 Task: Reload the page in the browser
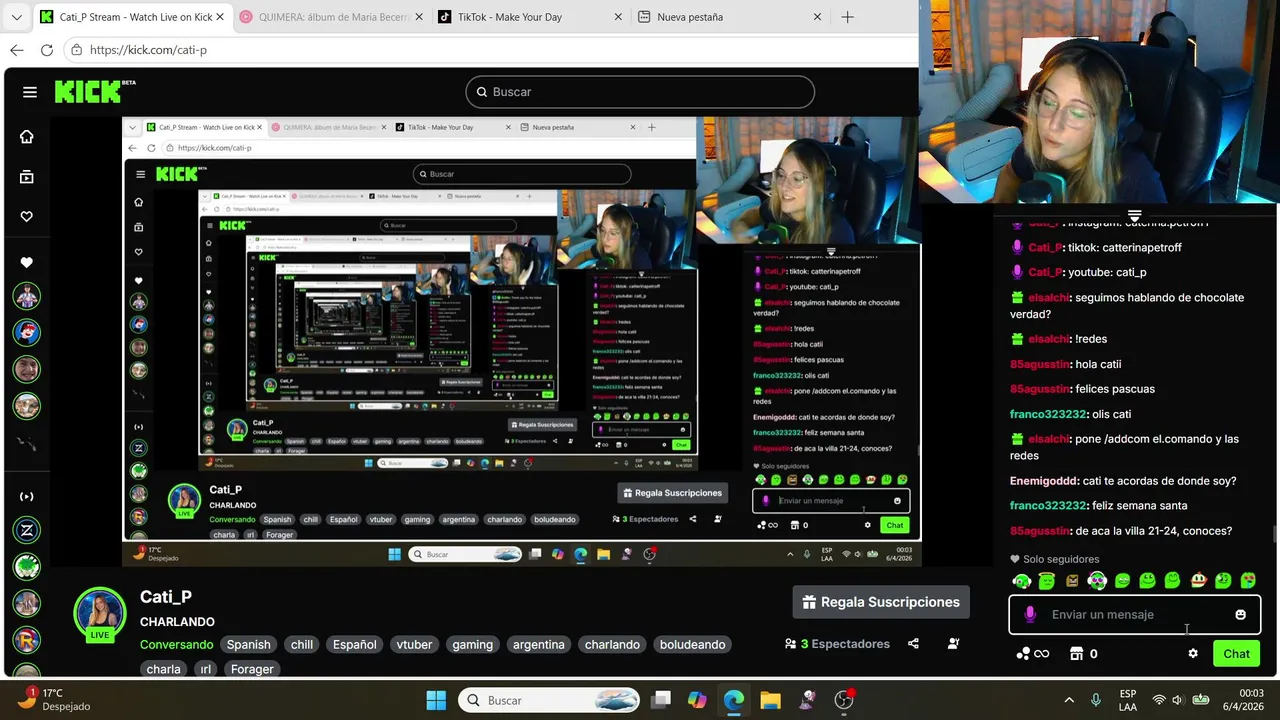pos(47,50)
